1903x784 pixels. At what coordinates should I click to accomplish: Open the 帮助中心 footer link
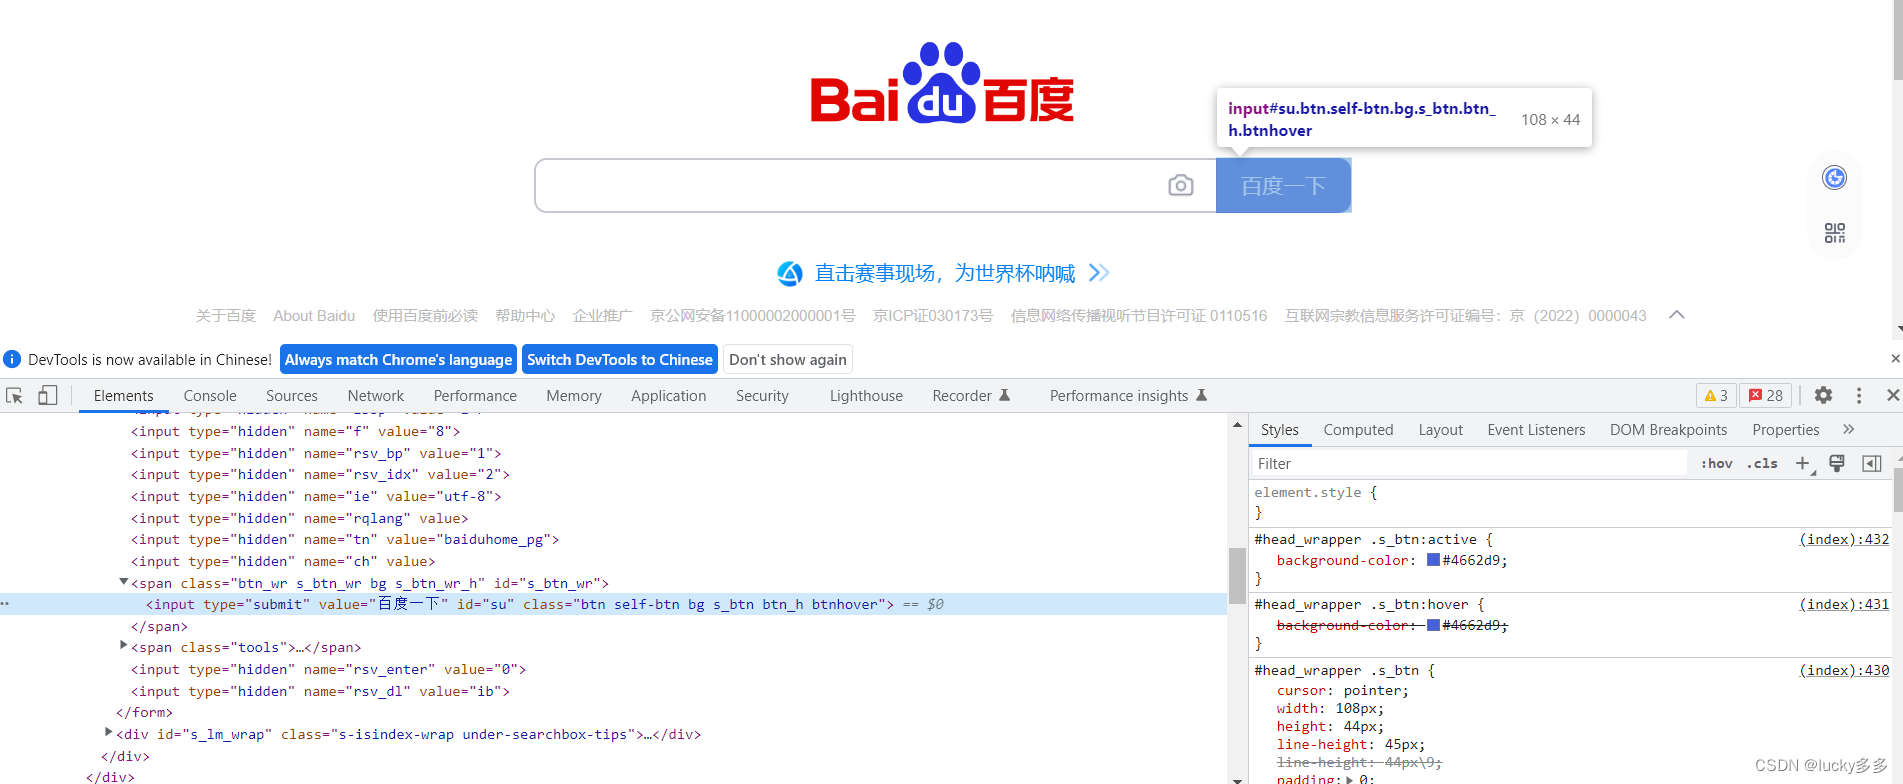pos(525,316)
